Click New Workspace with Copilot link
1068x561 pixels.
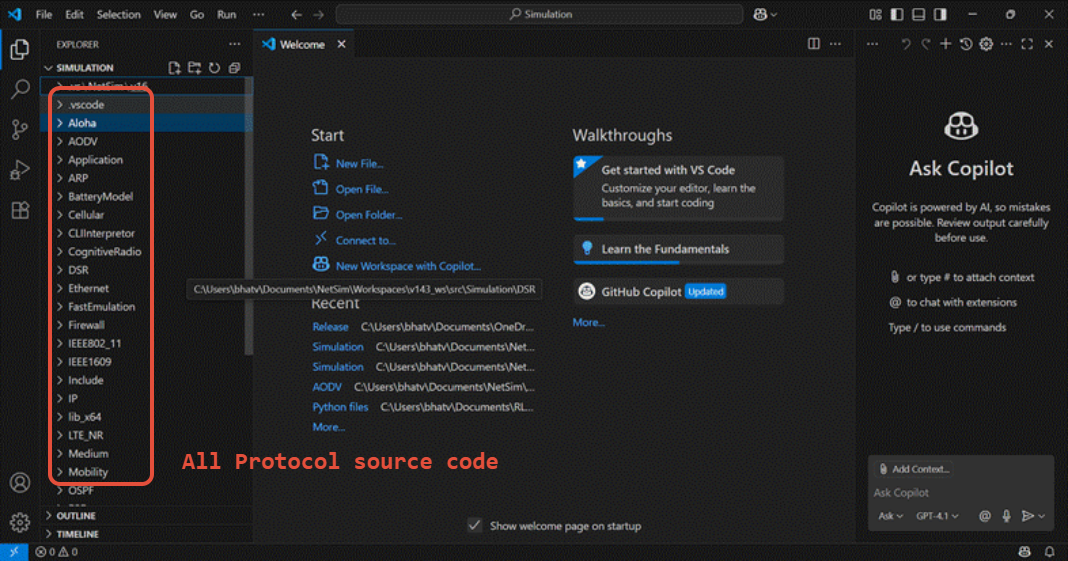pos(408,266)
